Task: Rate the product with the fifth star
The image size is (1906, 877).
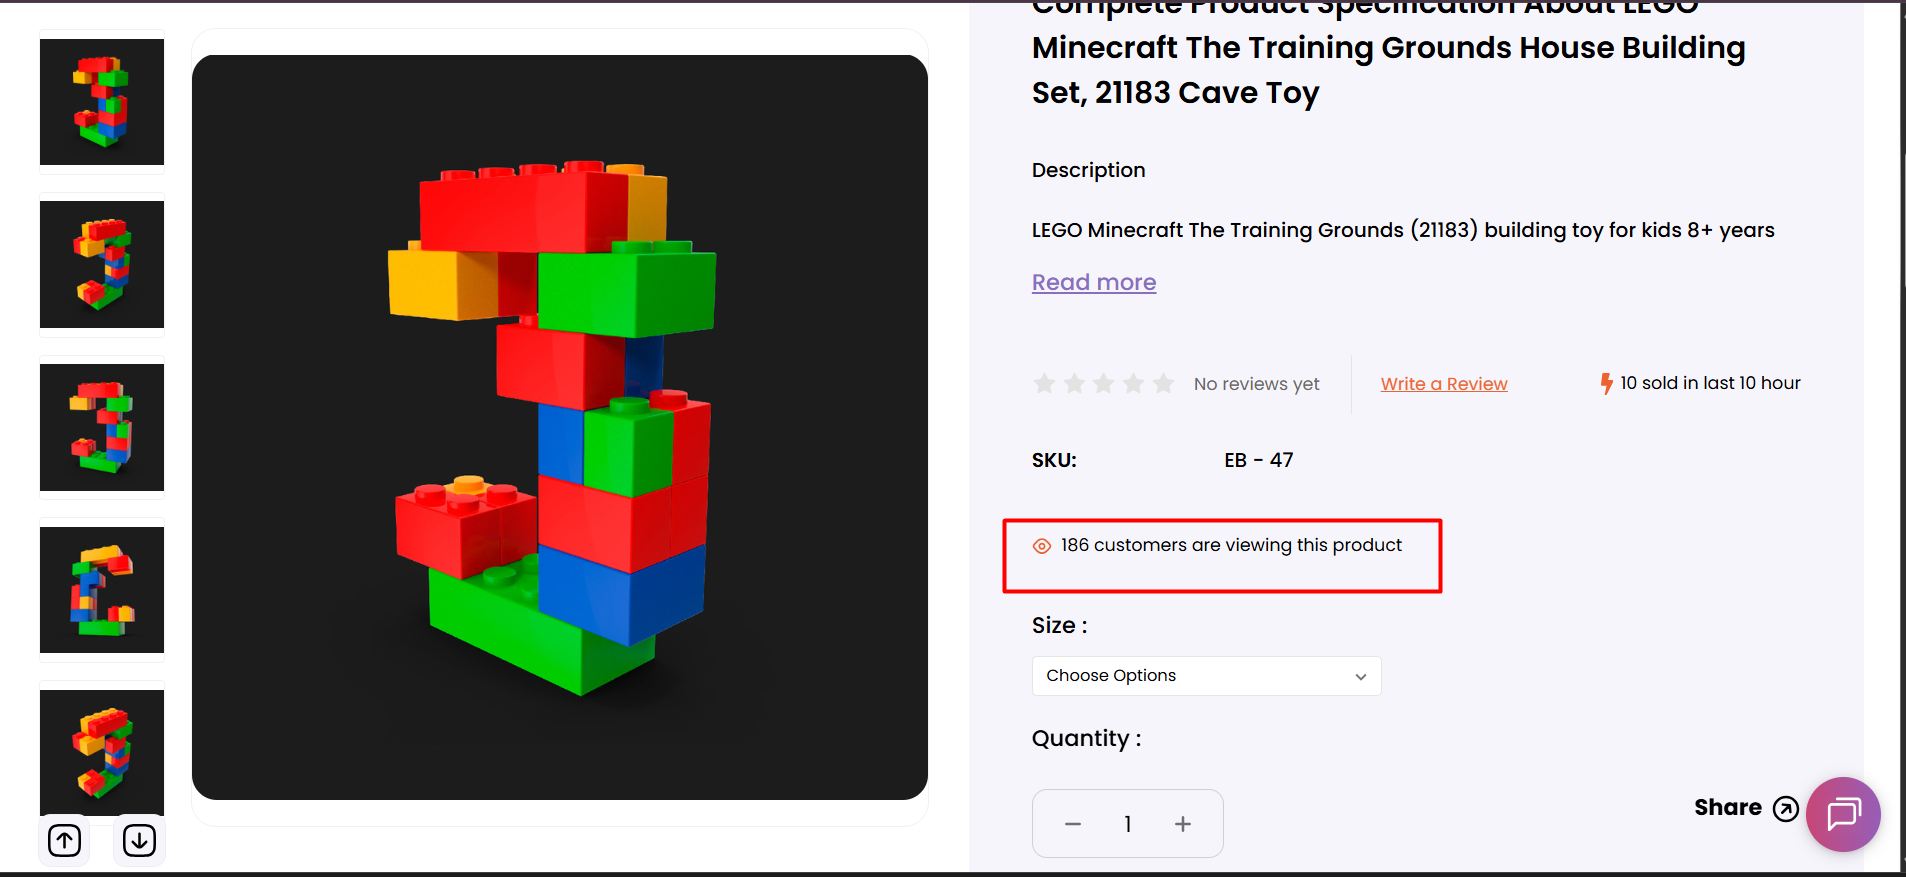Action: point(1163,384)
